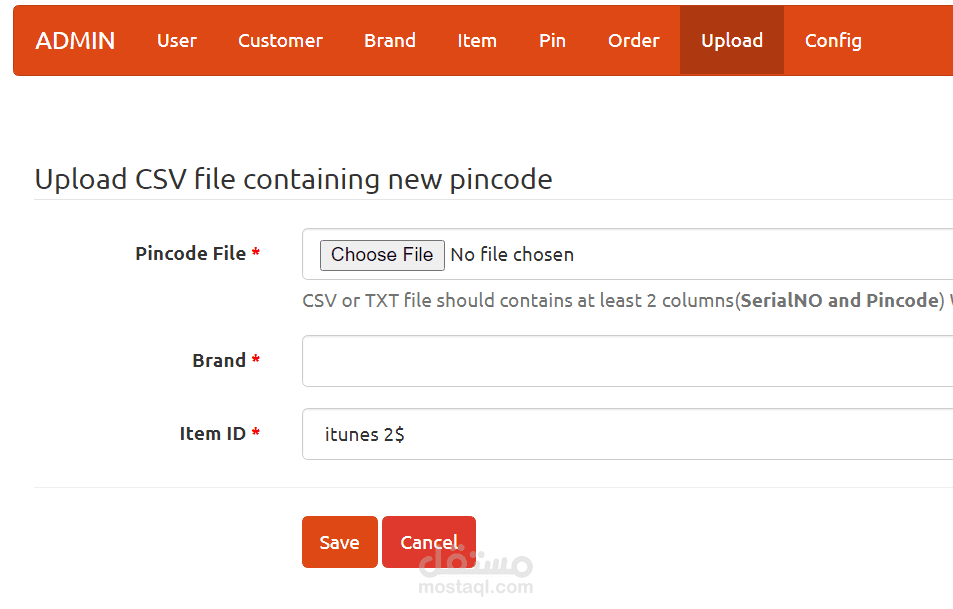This screenshot has width=953, height=609.
Task: Click the 'Upload CSV file' page heading
Action: [x=293, y=180]
